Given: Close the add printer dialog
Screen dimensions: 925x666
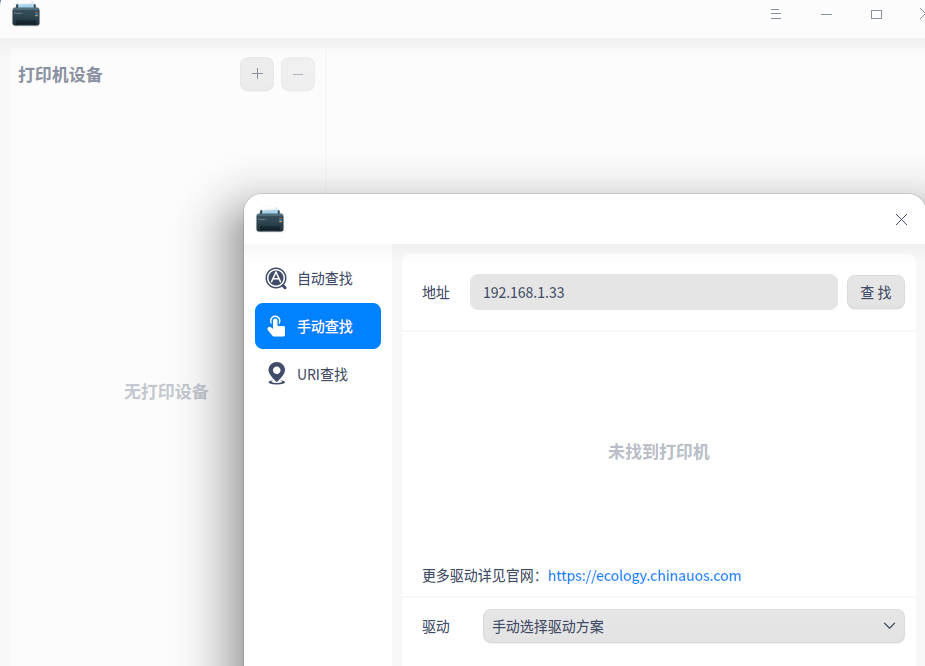Looking at the screenshot, I should point(900,219).
